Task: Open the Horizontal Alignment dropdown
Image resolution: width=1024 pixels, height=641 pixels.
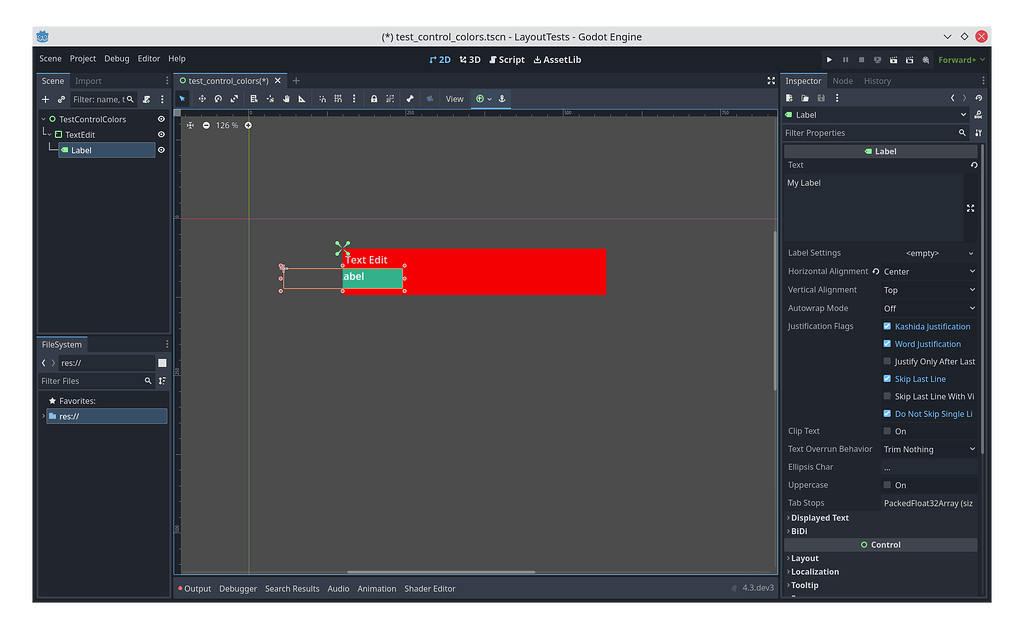Action: (x=929, y=271)
